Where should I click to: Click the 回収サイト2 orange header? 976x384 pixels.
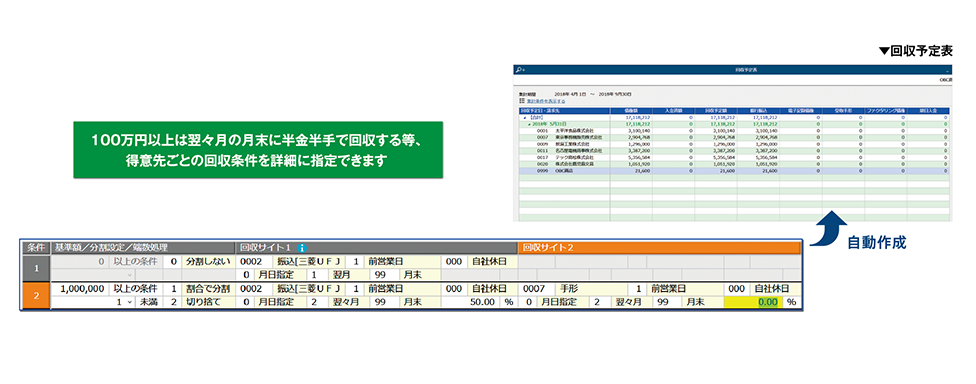(659, 247)
